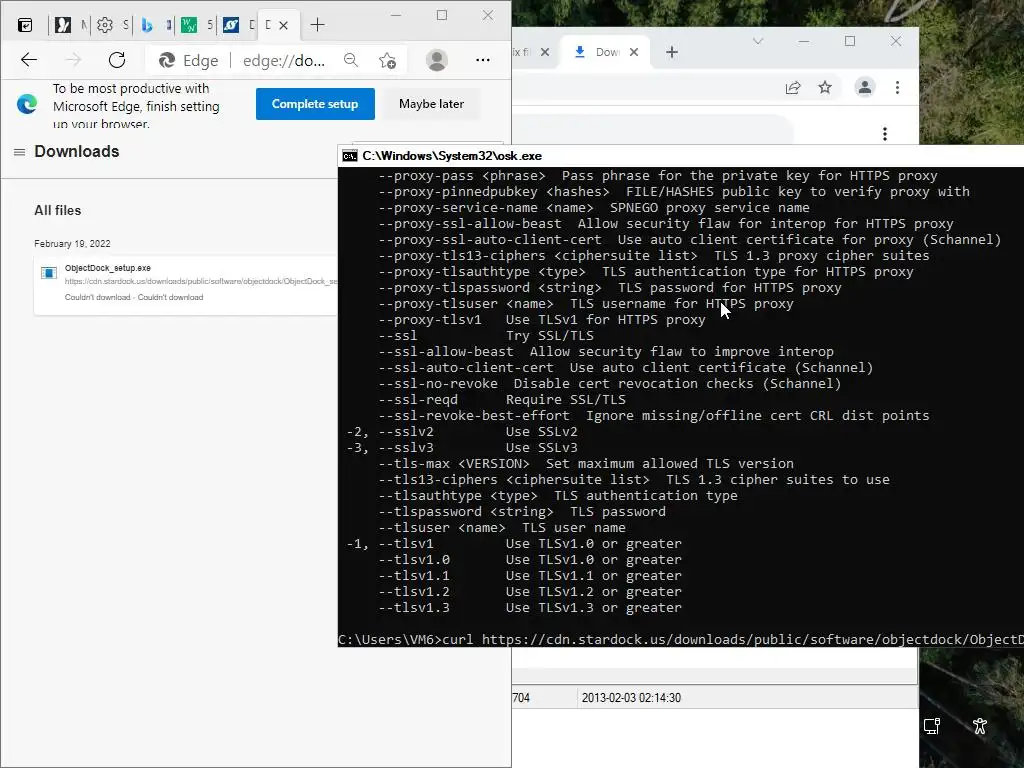Dismiss setup with Maybe later
Viewport: 1024px width, 768px height.
tap(431, 104)
